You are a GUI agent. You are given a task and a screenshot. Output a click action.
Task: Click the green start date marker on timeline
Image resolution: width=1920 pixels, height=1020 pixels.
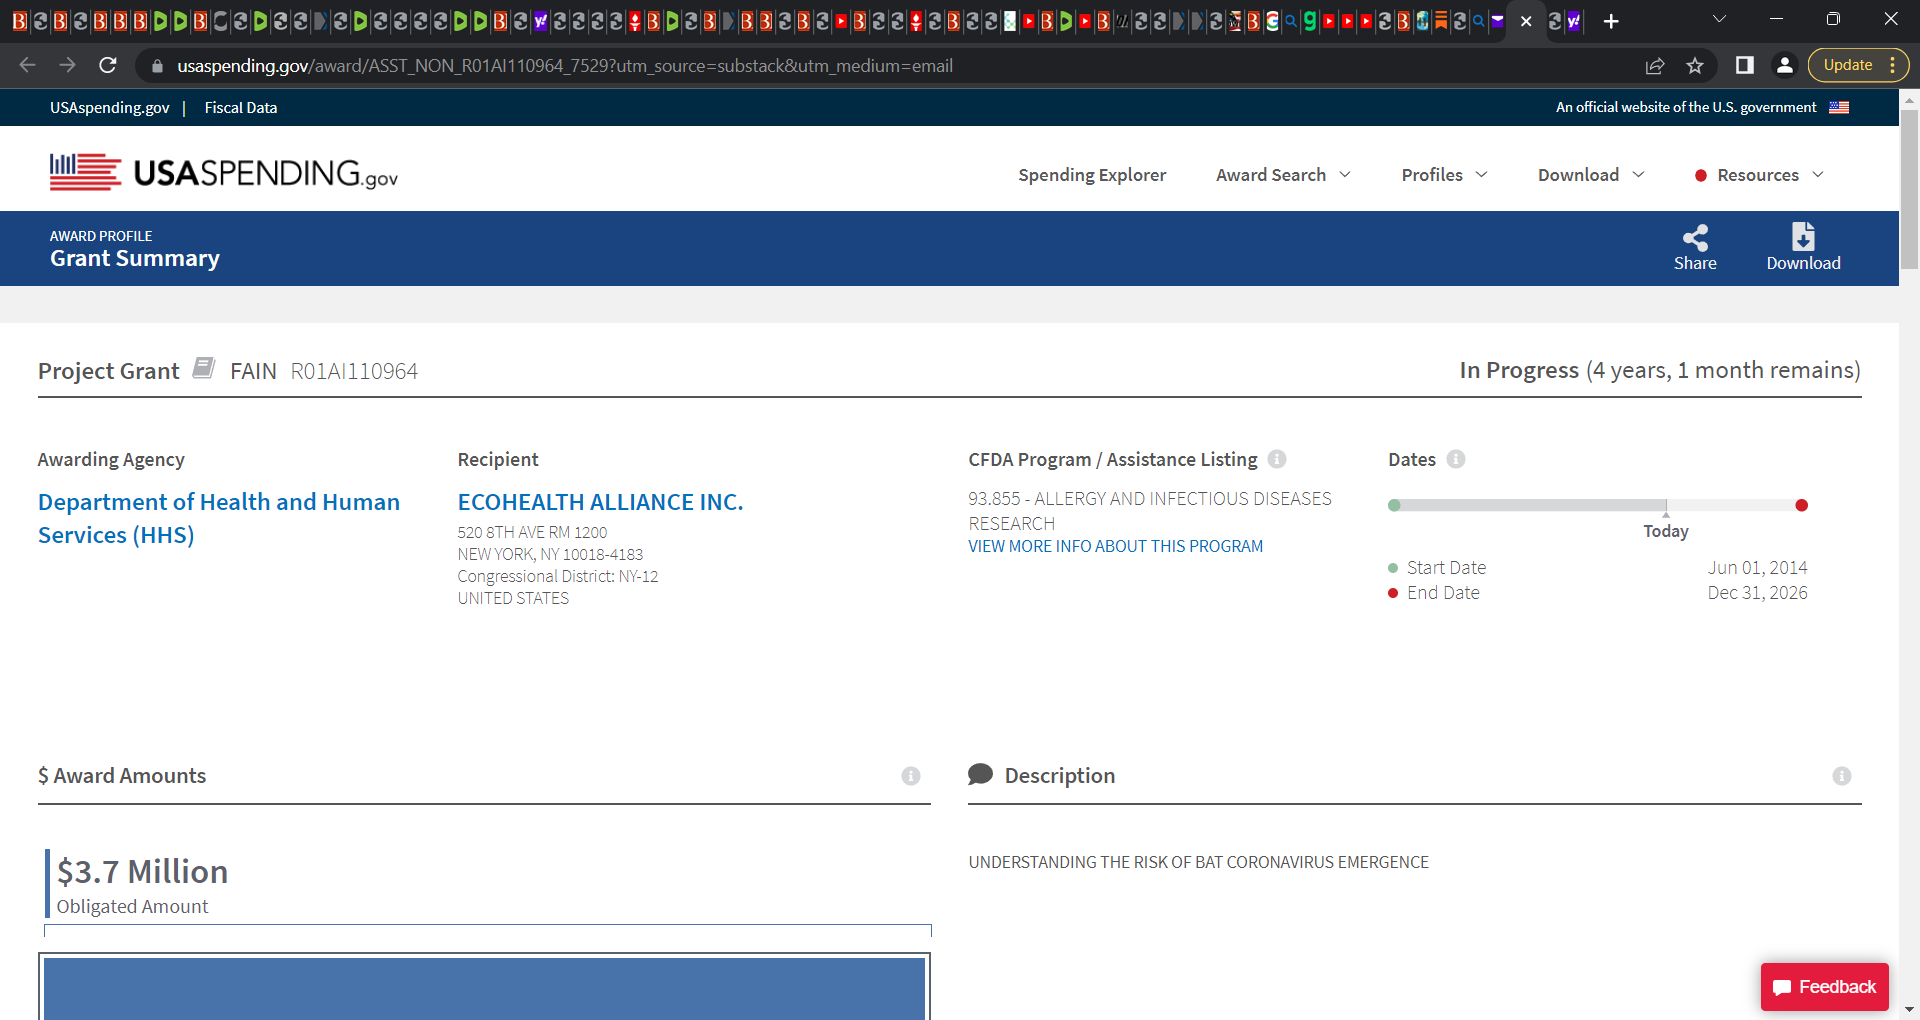click(1394, 505)
